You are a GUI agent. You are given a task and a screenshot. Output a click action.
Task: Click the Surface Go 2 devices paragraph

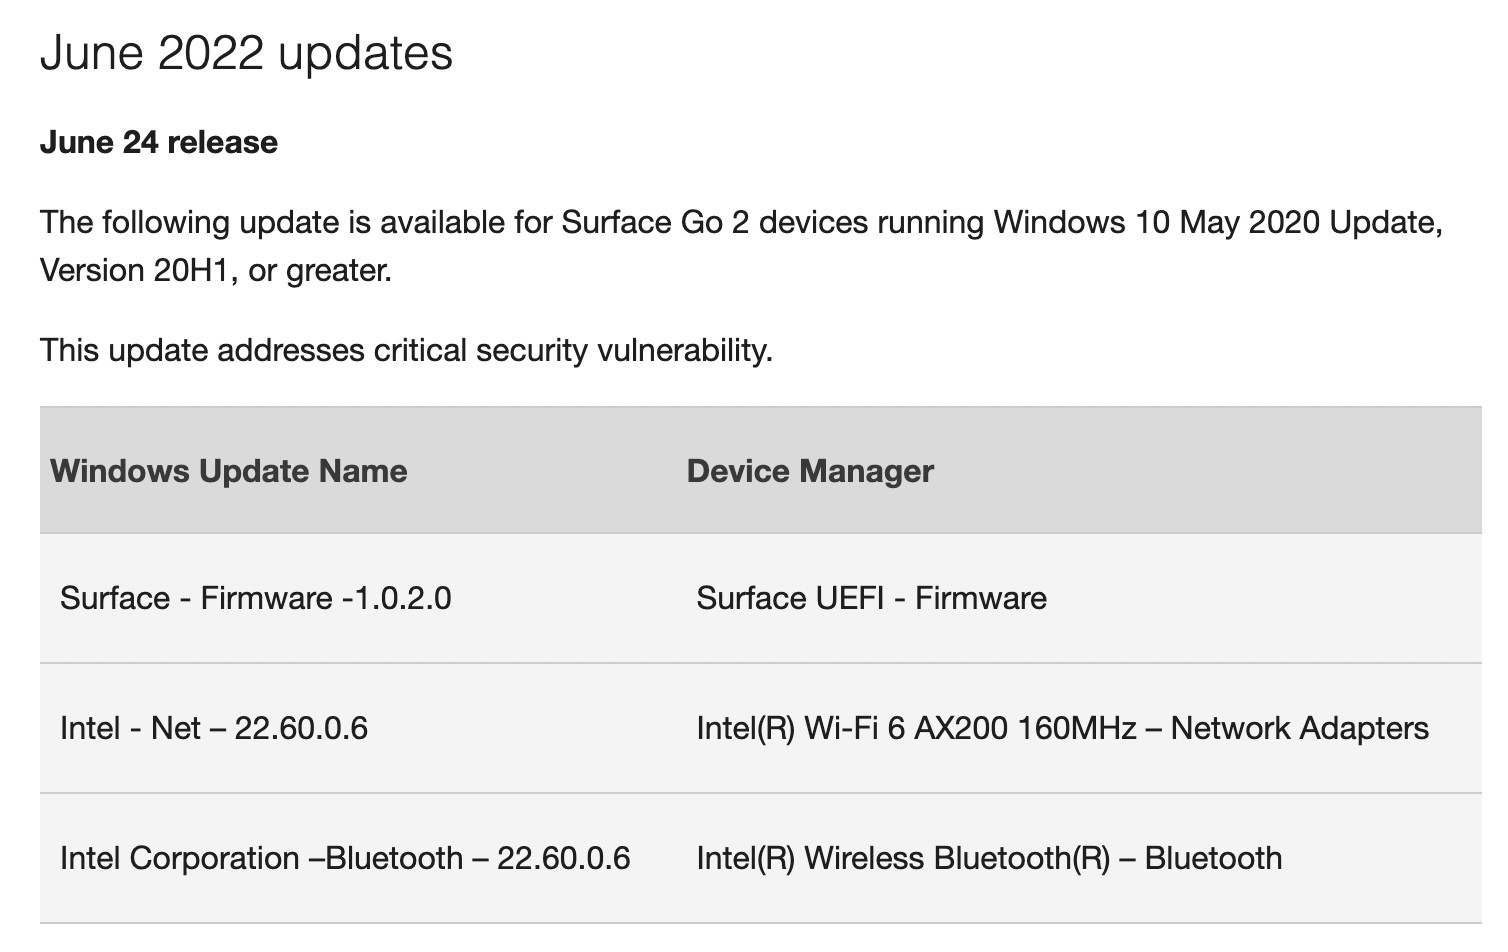[x=741, y=246]
